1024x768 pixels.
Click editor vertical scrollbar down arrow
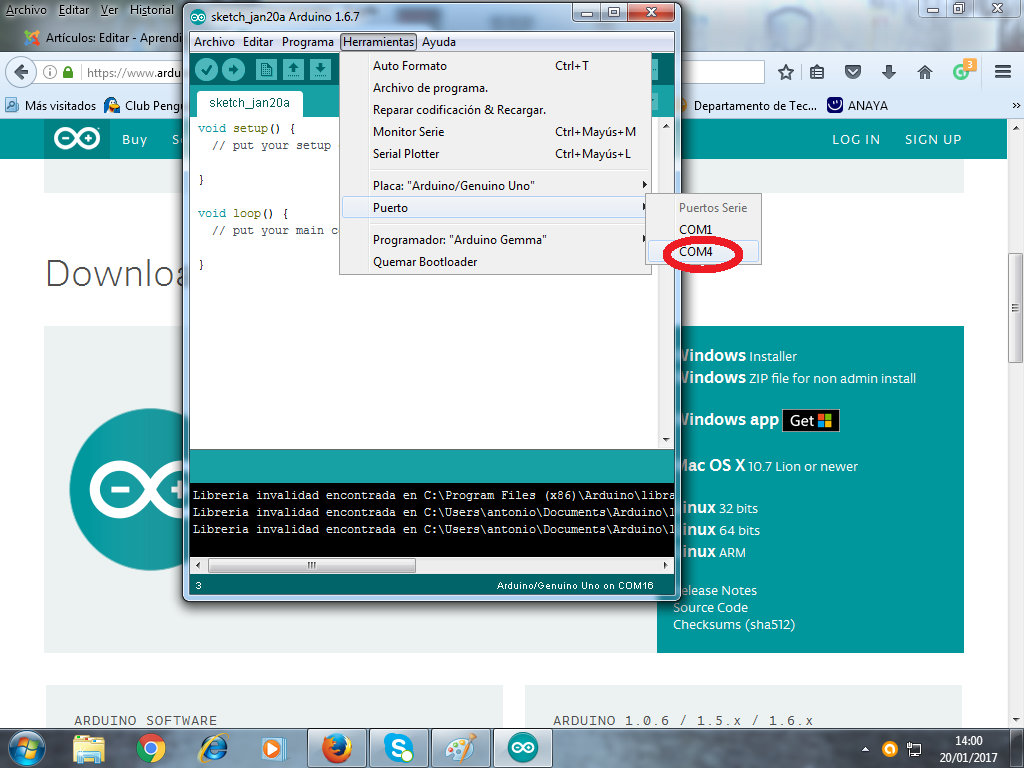(x=665, y=440)
